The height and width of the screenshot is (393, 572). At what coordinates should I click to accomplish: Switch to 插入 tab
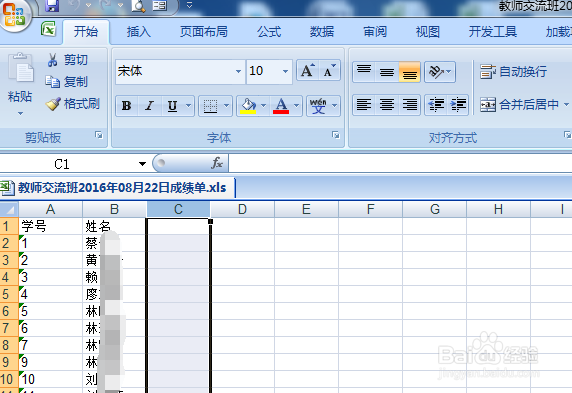point(139,32)
